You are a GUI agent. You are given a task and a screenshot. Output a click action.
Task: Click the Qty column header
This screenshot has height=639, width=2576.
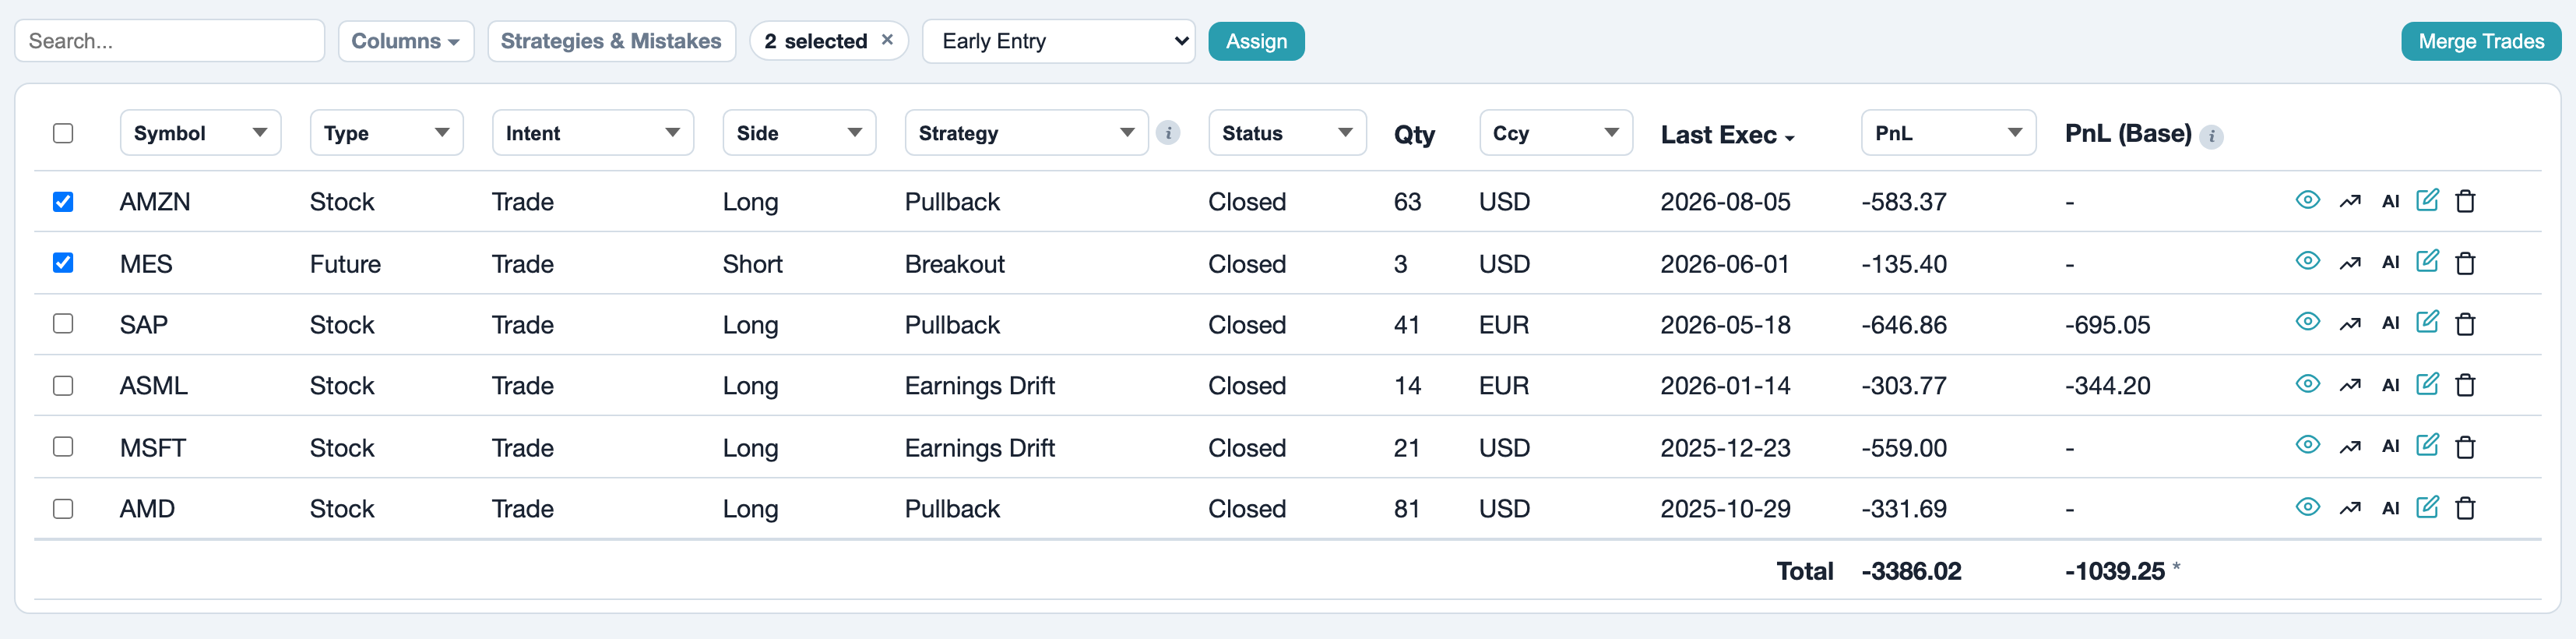1414,135
